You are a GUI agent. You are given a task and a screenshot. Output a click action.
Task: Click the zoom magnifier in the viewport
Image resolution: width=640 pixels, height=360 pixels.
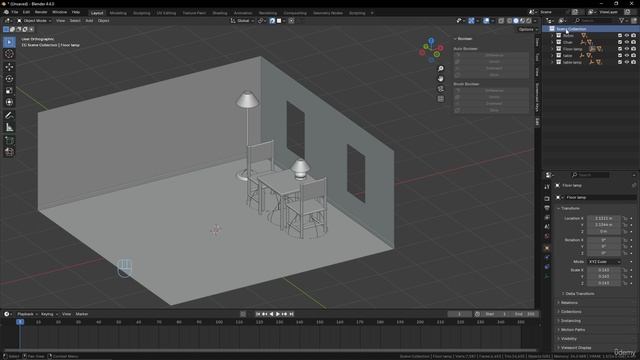[440, 69]
